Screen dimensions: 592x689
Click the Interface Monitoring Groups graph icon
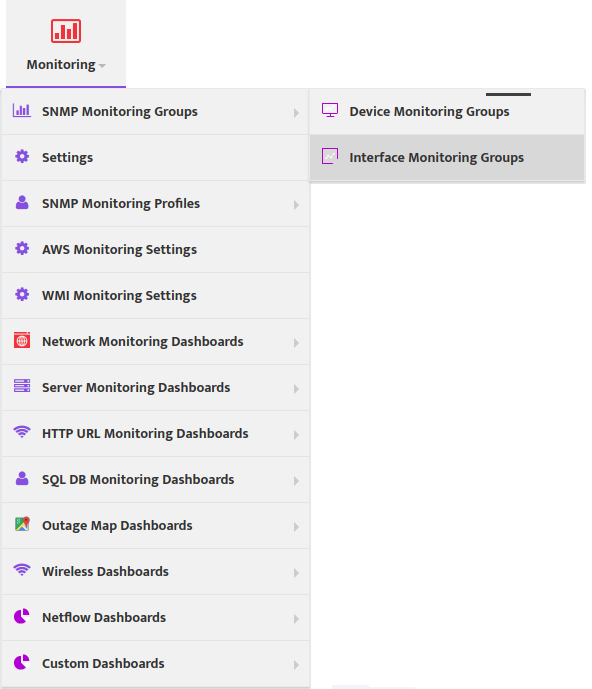click(x=330, y=156)
